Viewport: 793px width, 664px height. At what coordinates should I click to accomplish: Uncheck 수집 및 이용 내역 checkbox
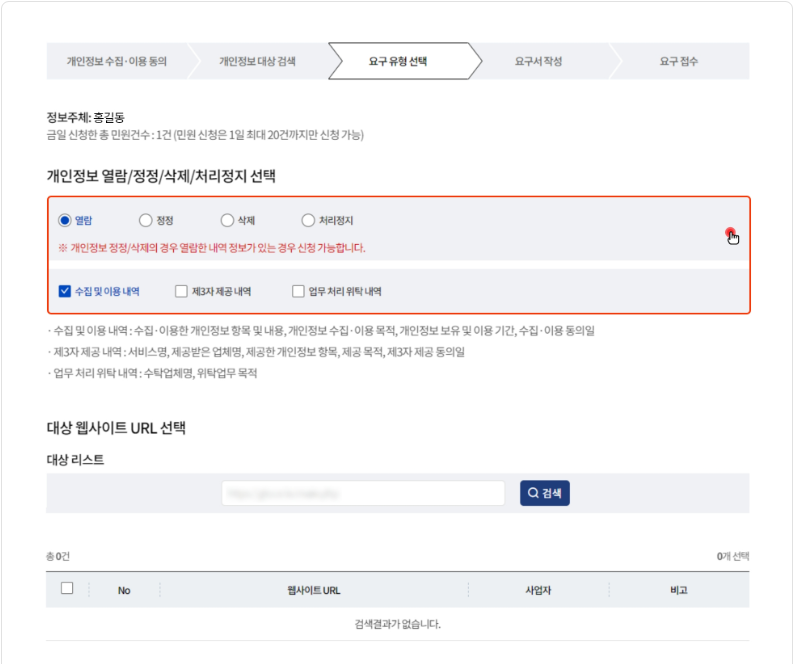point(65,291)
